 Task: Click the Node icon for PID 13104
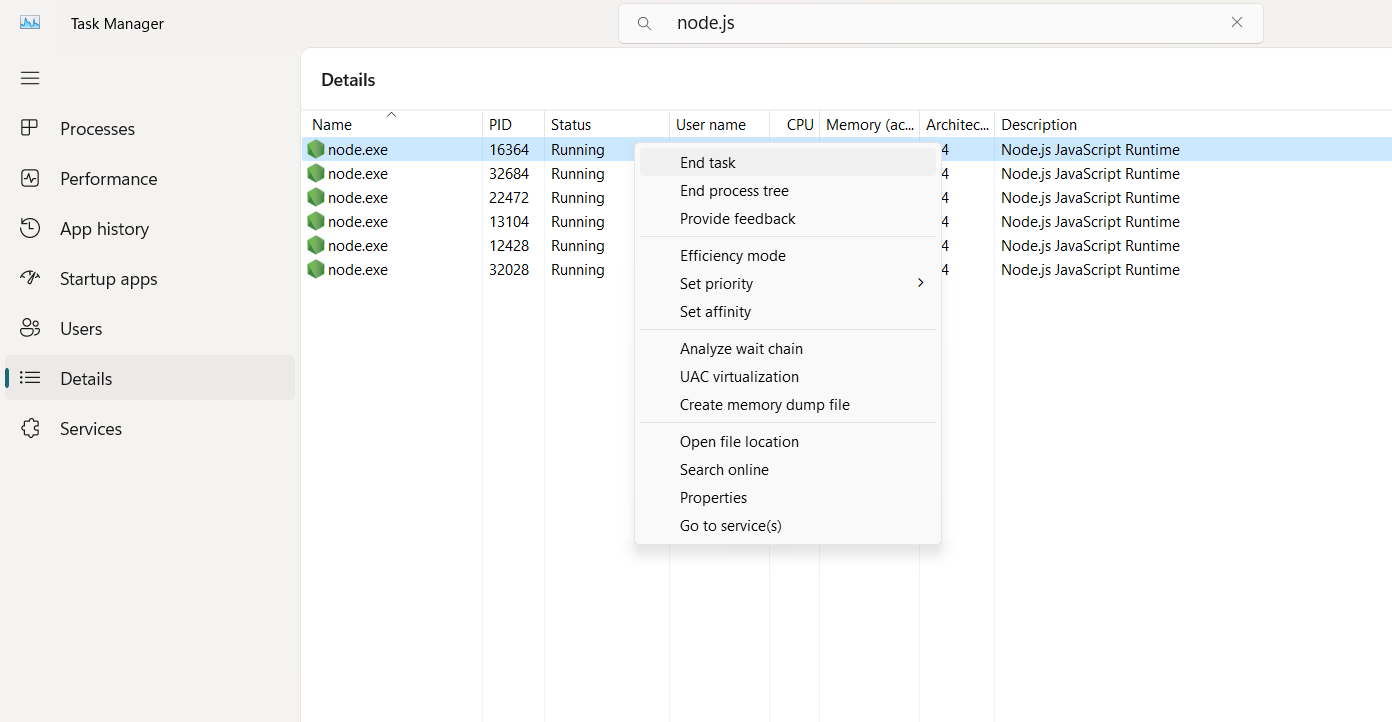pos(316,221)
